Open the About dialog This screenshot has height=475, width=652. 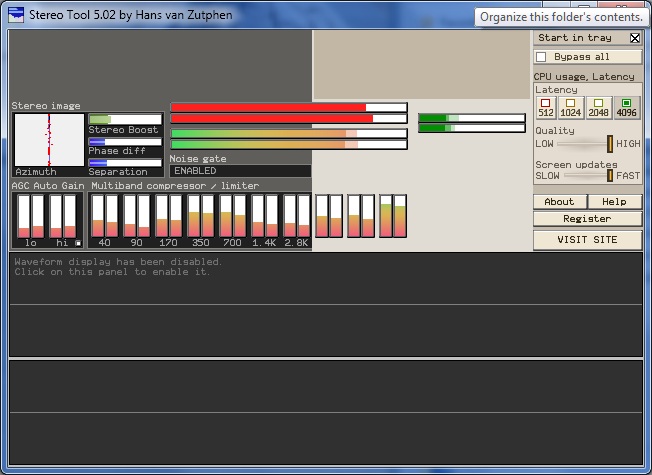[560, 202]
